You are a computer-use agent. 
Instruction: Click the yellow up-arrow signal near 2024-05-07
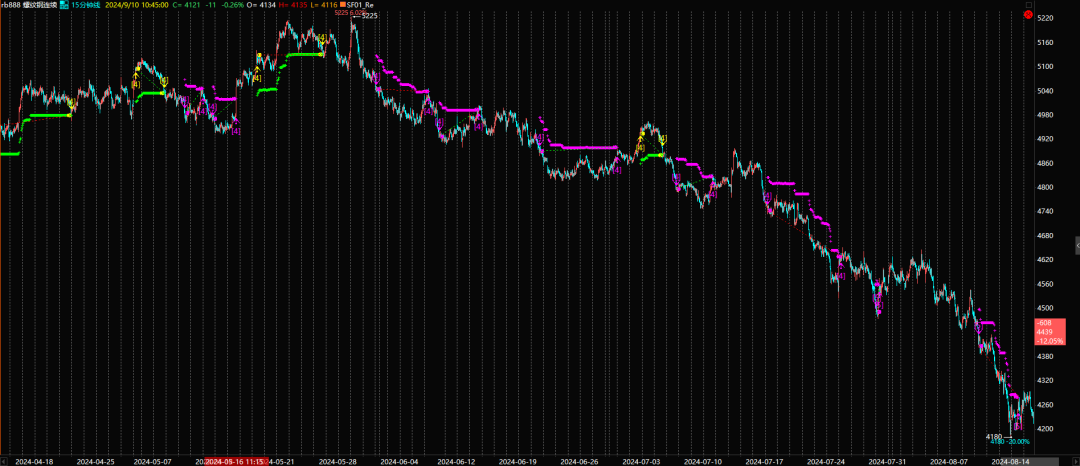tap(137, 72)
